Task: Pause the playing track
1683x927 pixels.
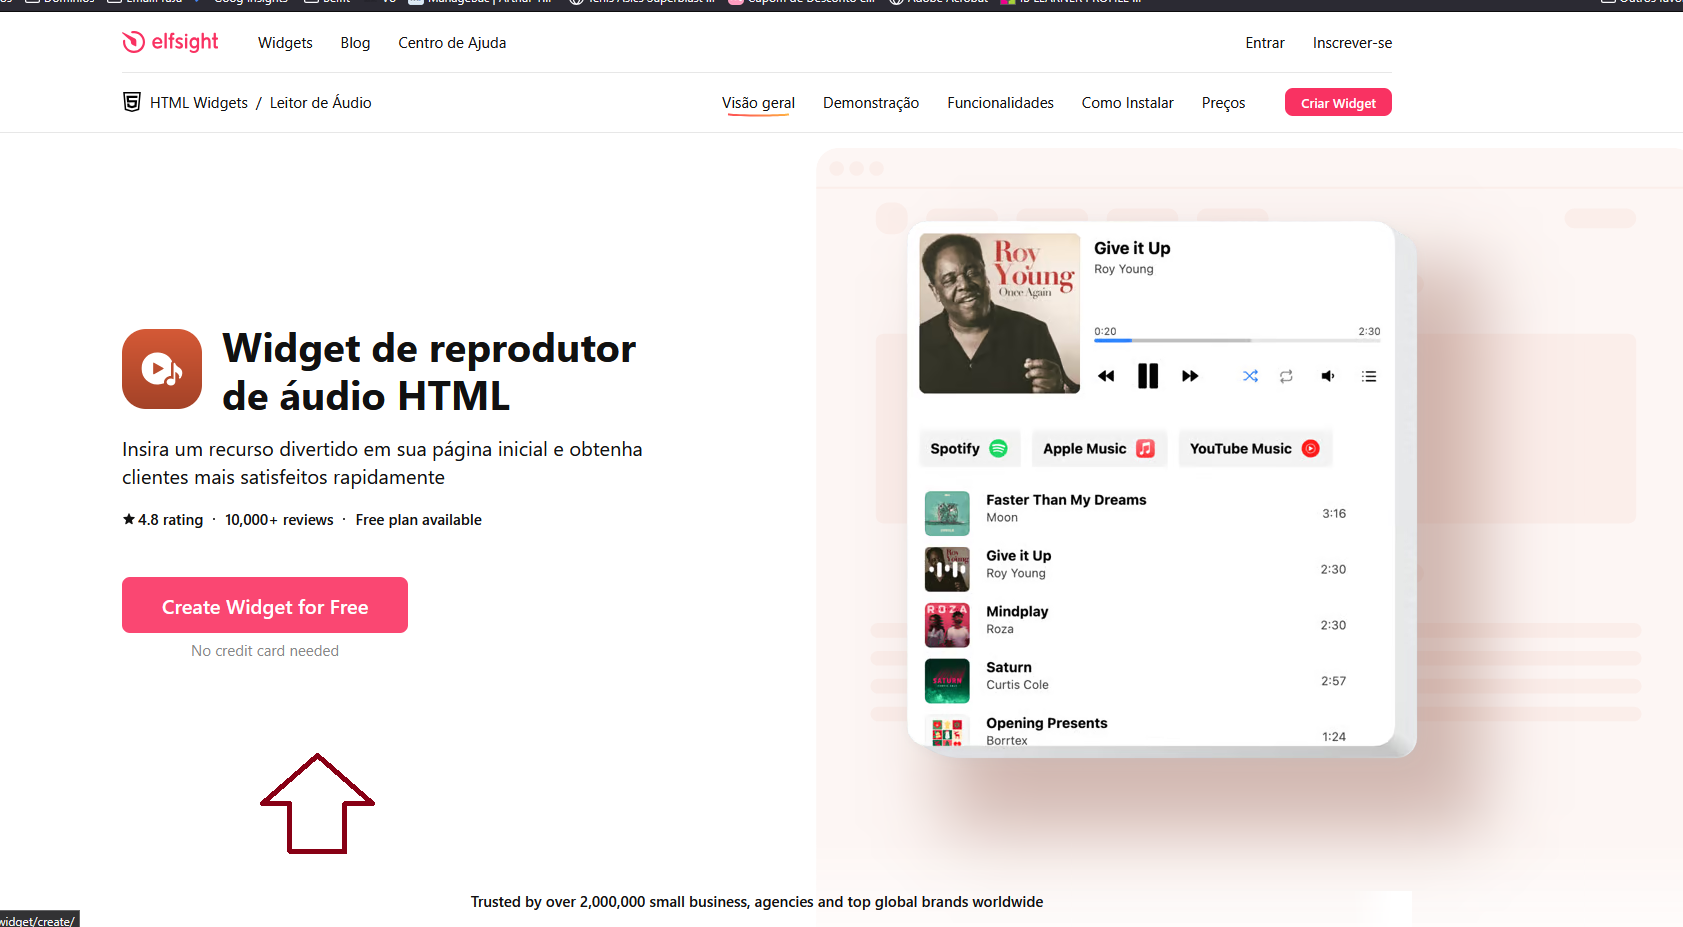Action: pos(1148,376)
